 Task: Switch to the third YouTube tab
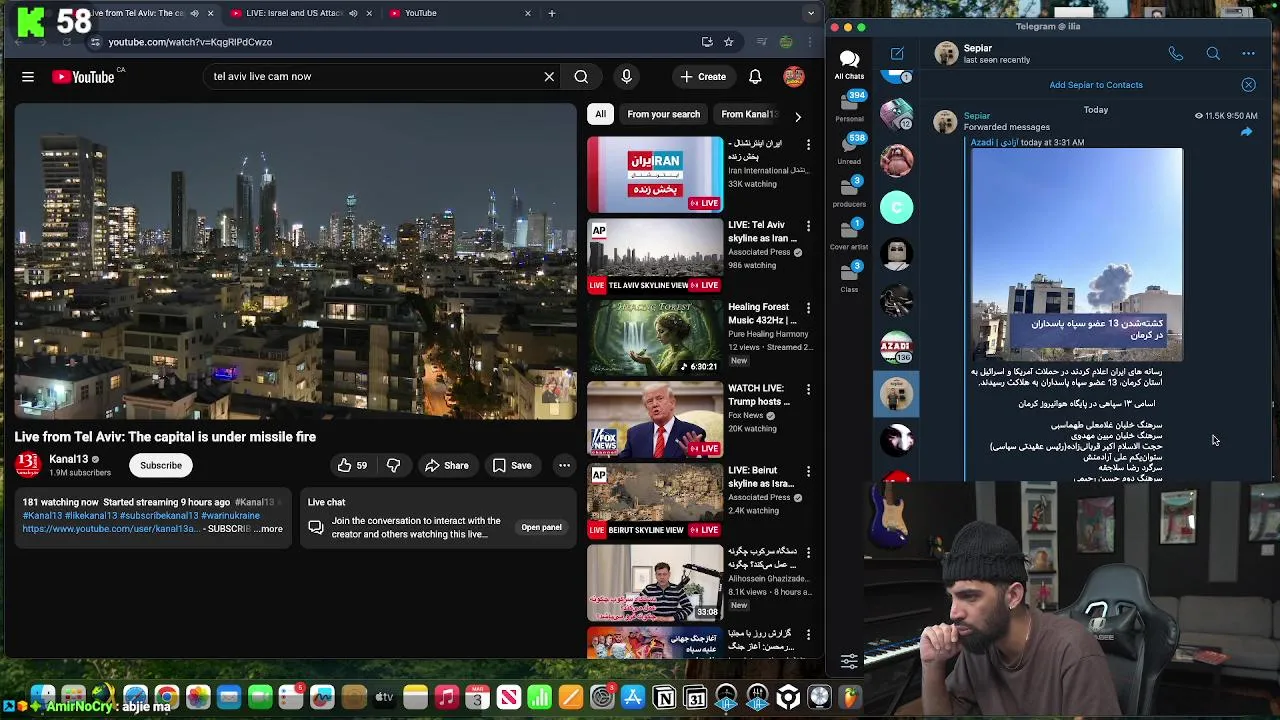pyautogui.click(x=460, y=13)
